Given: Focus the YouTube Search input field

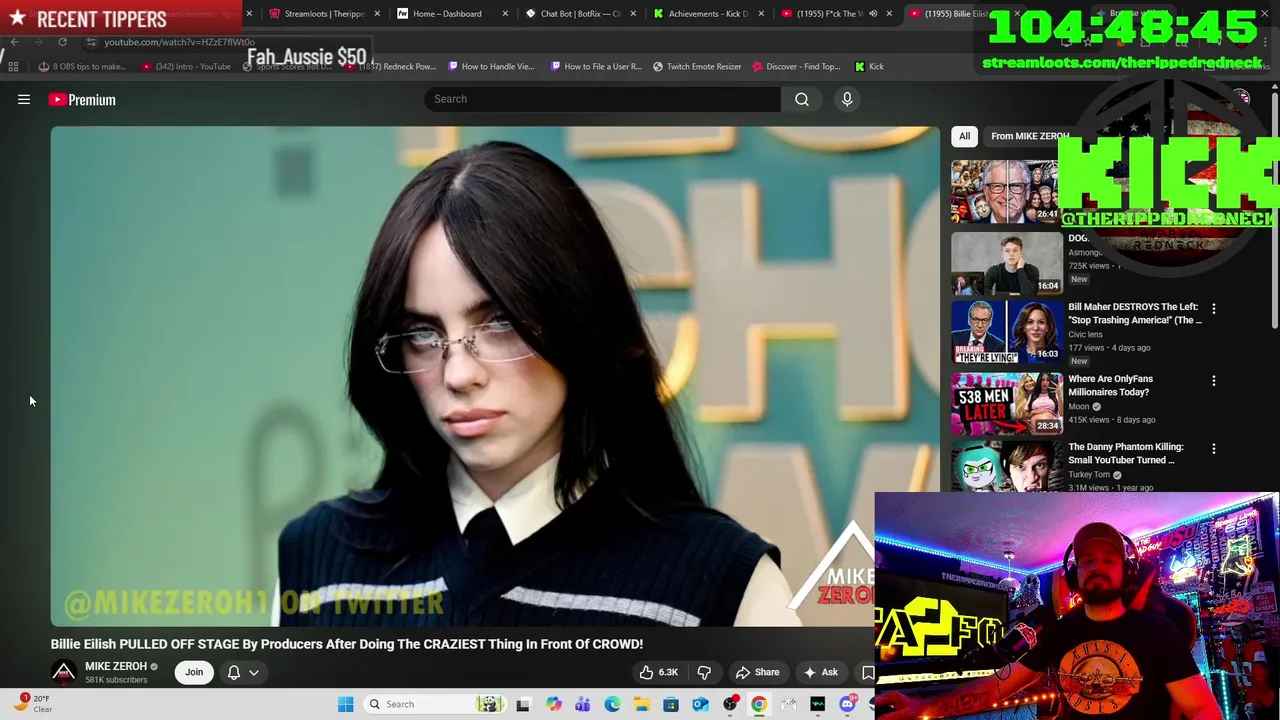Looking at the screenshot, I should click(x=602, y=99).
